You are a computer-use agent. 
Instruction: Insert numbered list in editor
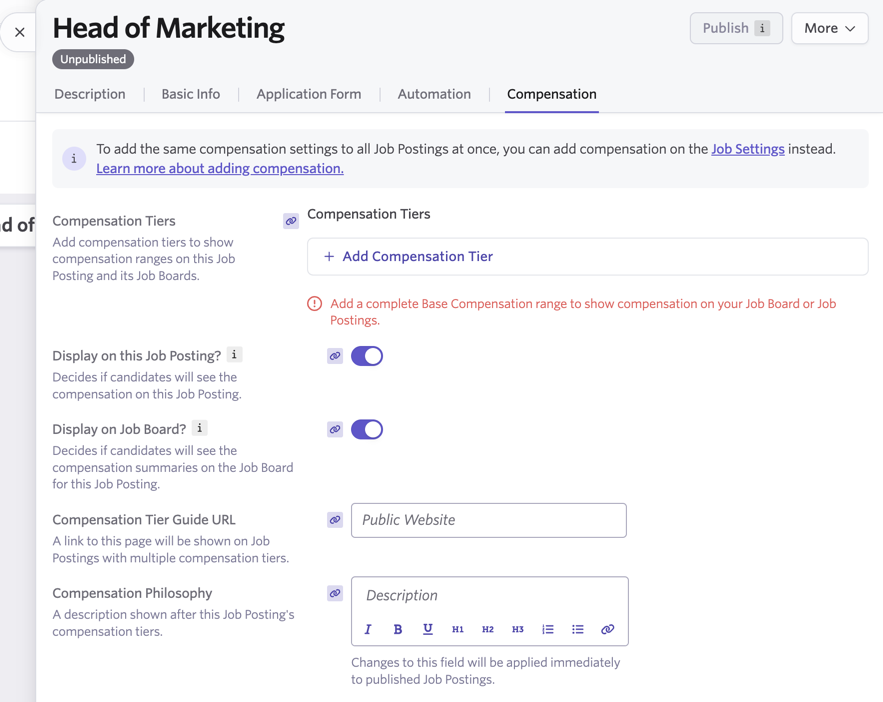548,629
